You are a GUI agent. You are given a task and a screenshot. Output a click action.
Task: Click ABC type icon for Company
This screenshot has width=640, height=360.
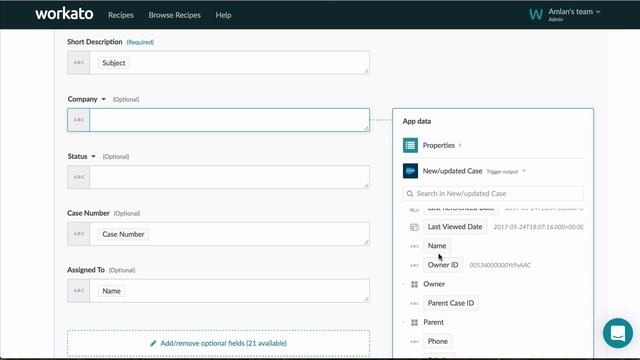point(79,120)
